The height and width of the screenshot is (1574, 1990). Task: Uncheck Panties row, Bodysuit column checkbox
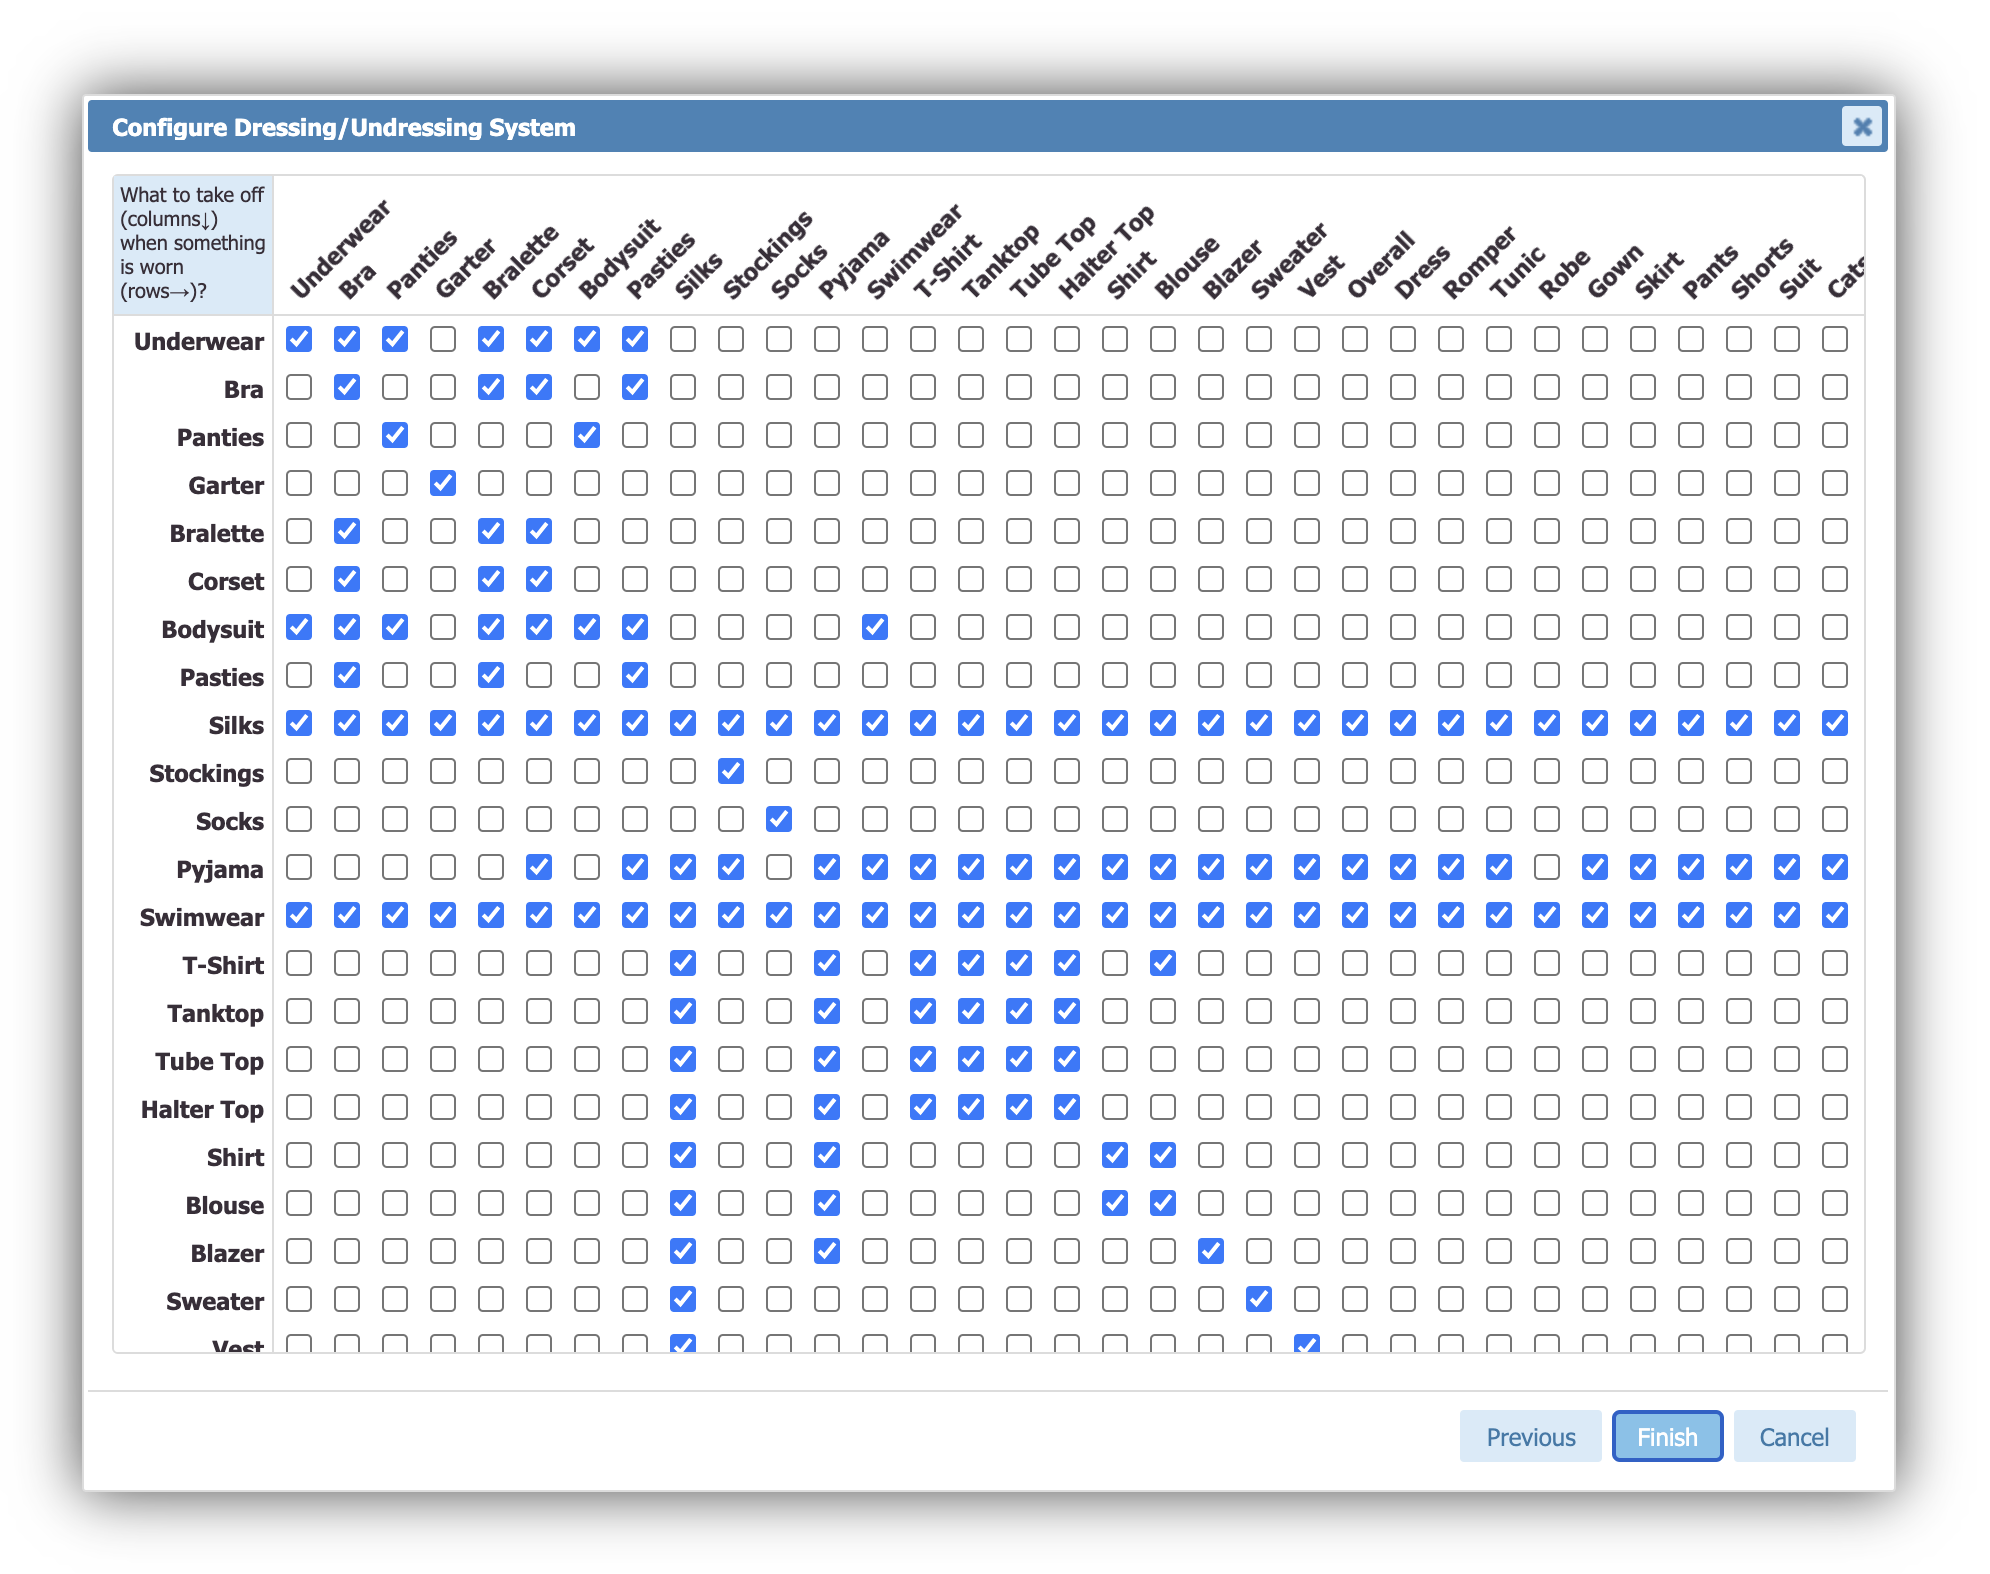click(587, 435)
